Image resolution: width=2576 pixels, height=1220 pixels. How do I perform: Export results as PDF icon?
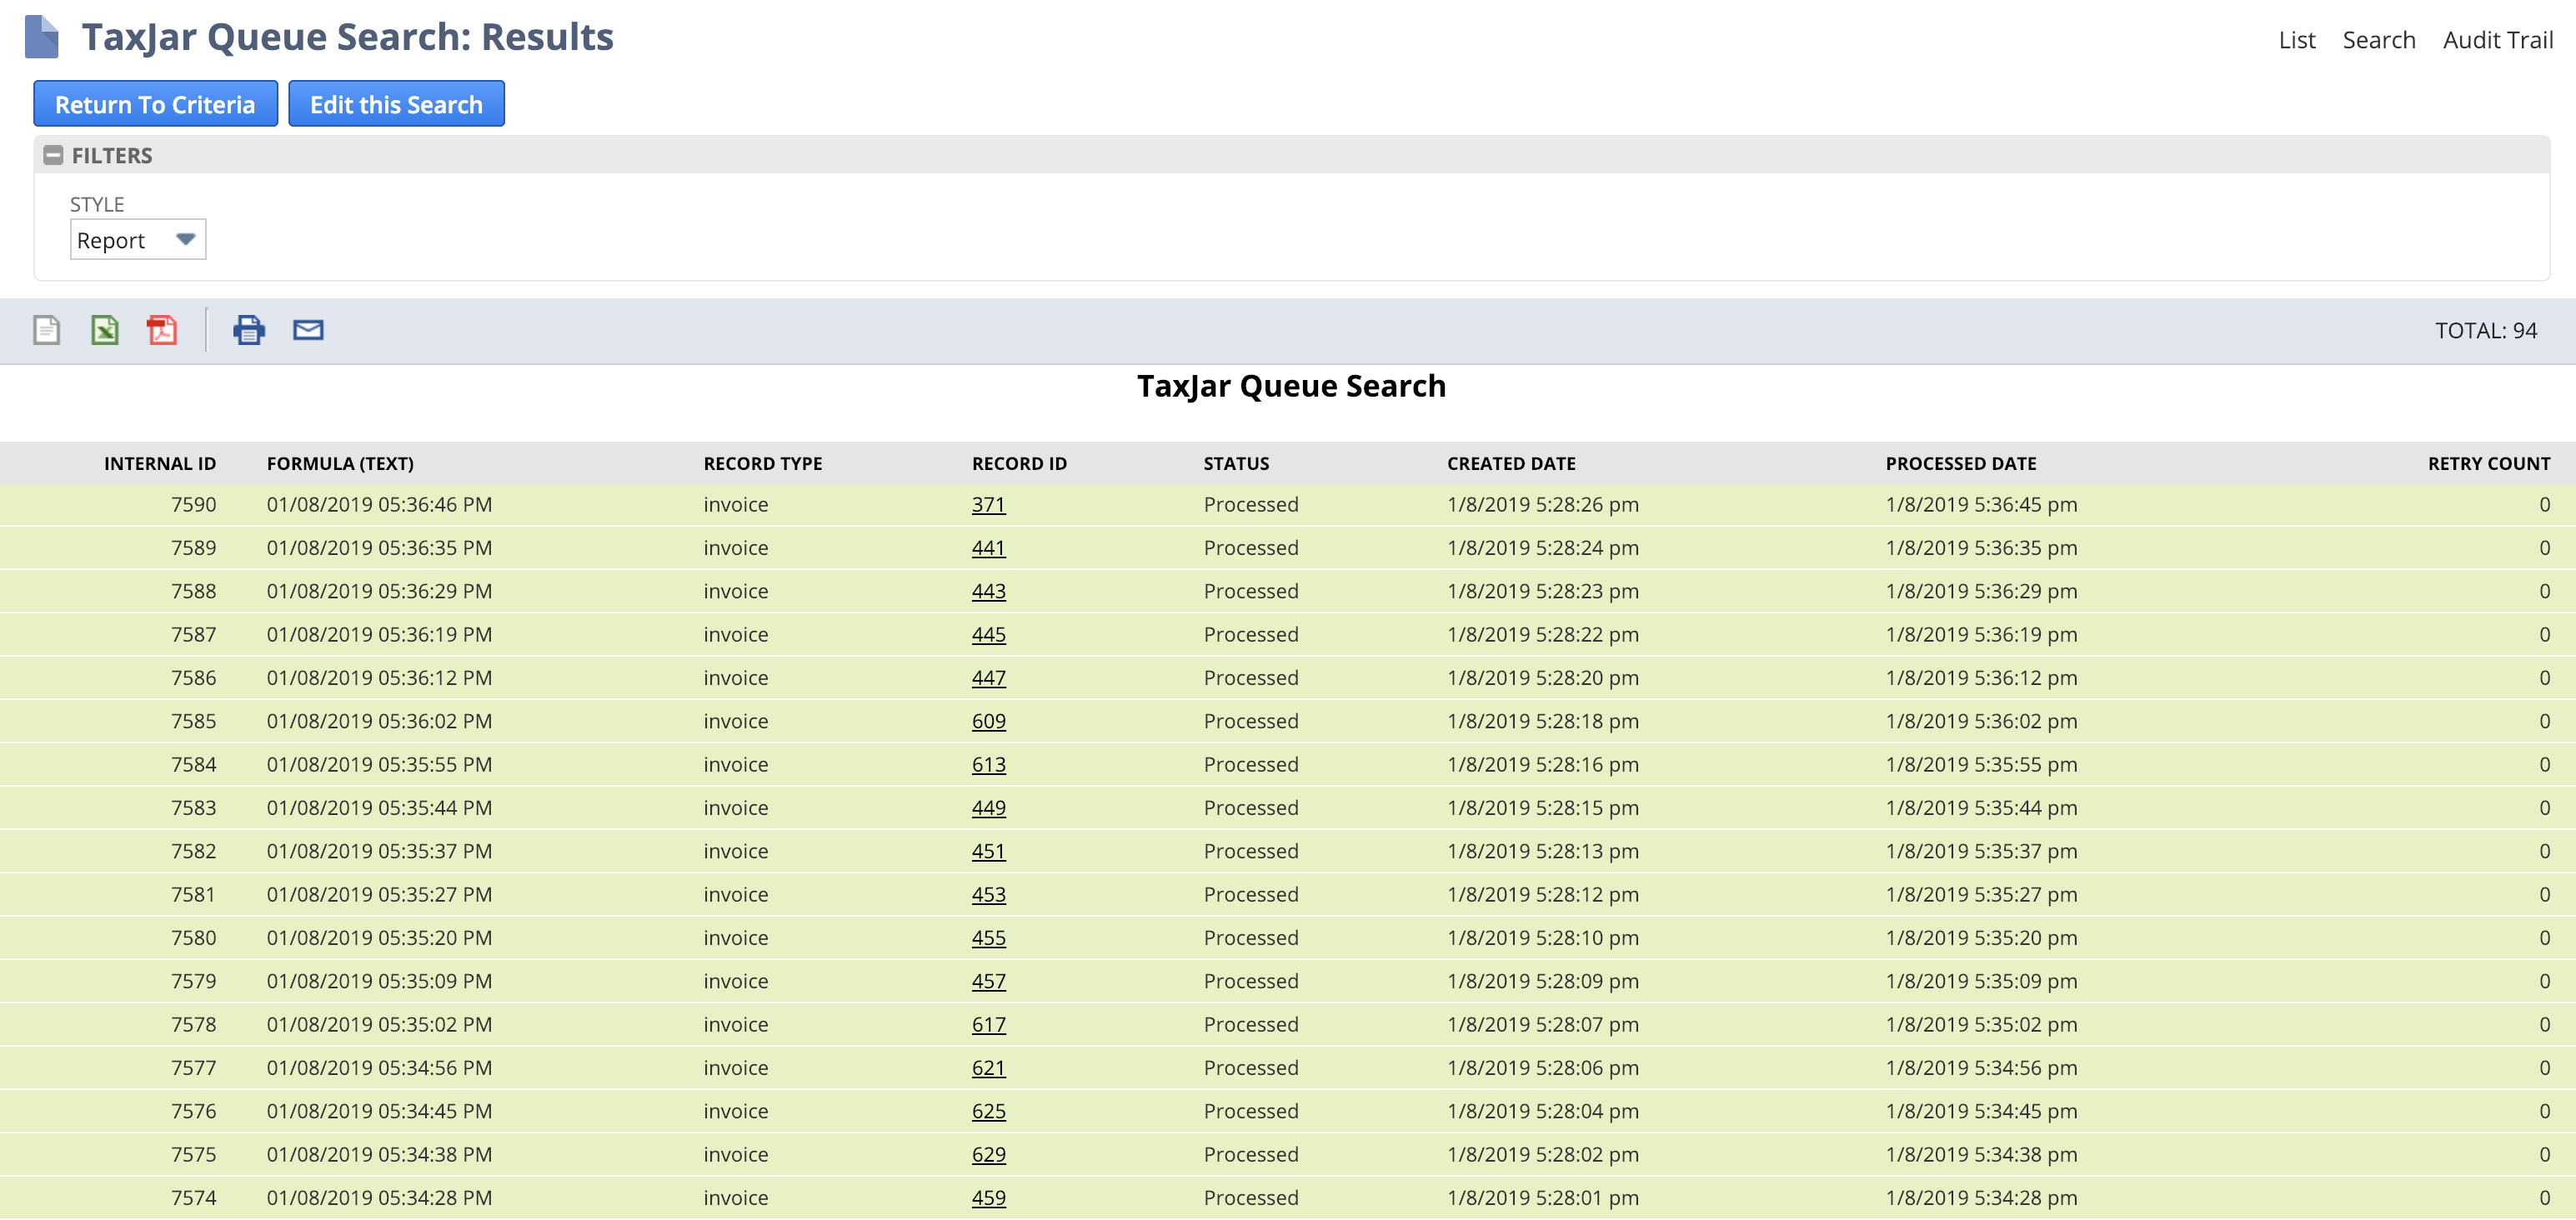162,330
